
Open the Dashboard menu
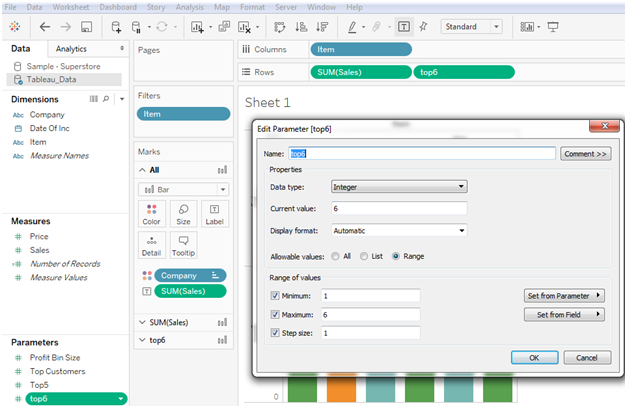pyautogui.click(x=118, y=7)
